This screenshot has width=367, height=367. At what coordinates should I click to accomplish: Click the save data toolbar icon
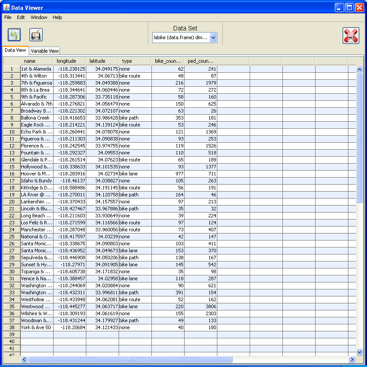pos(36,35)
